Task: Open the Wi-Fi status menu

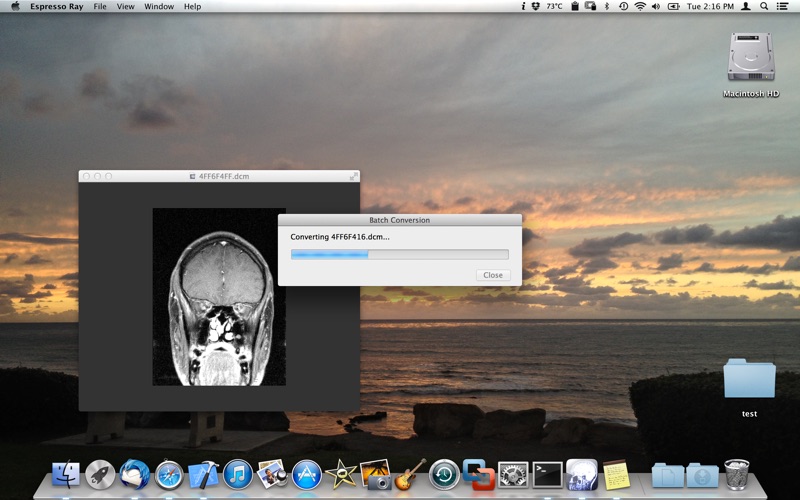Action: coord(640,6)
